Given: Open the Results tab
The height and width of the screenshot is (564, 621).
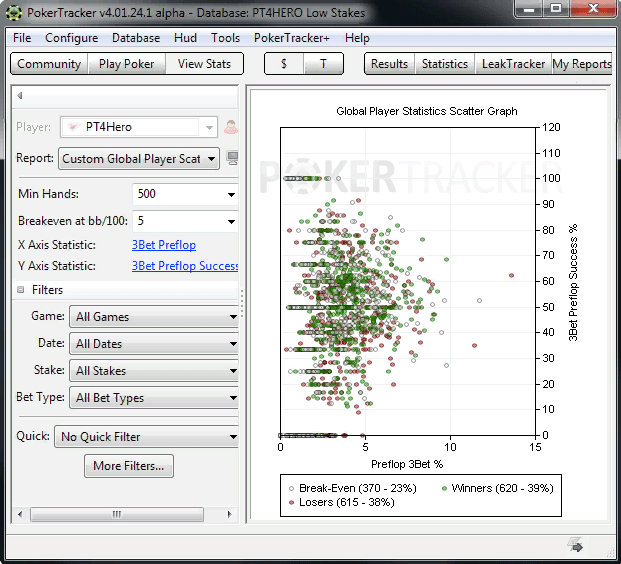Looking at the screenshot, I should click(389, 64).
